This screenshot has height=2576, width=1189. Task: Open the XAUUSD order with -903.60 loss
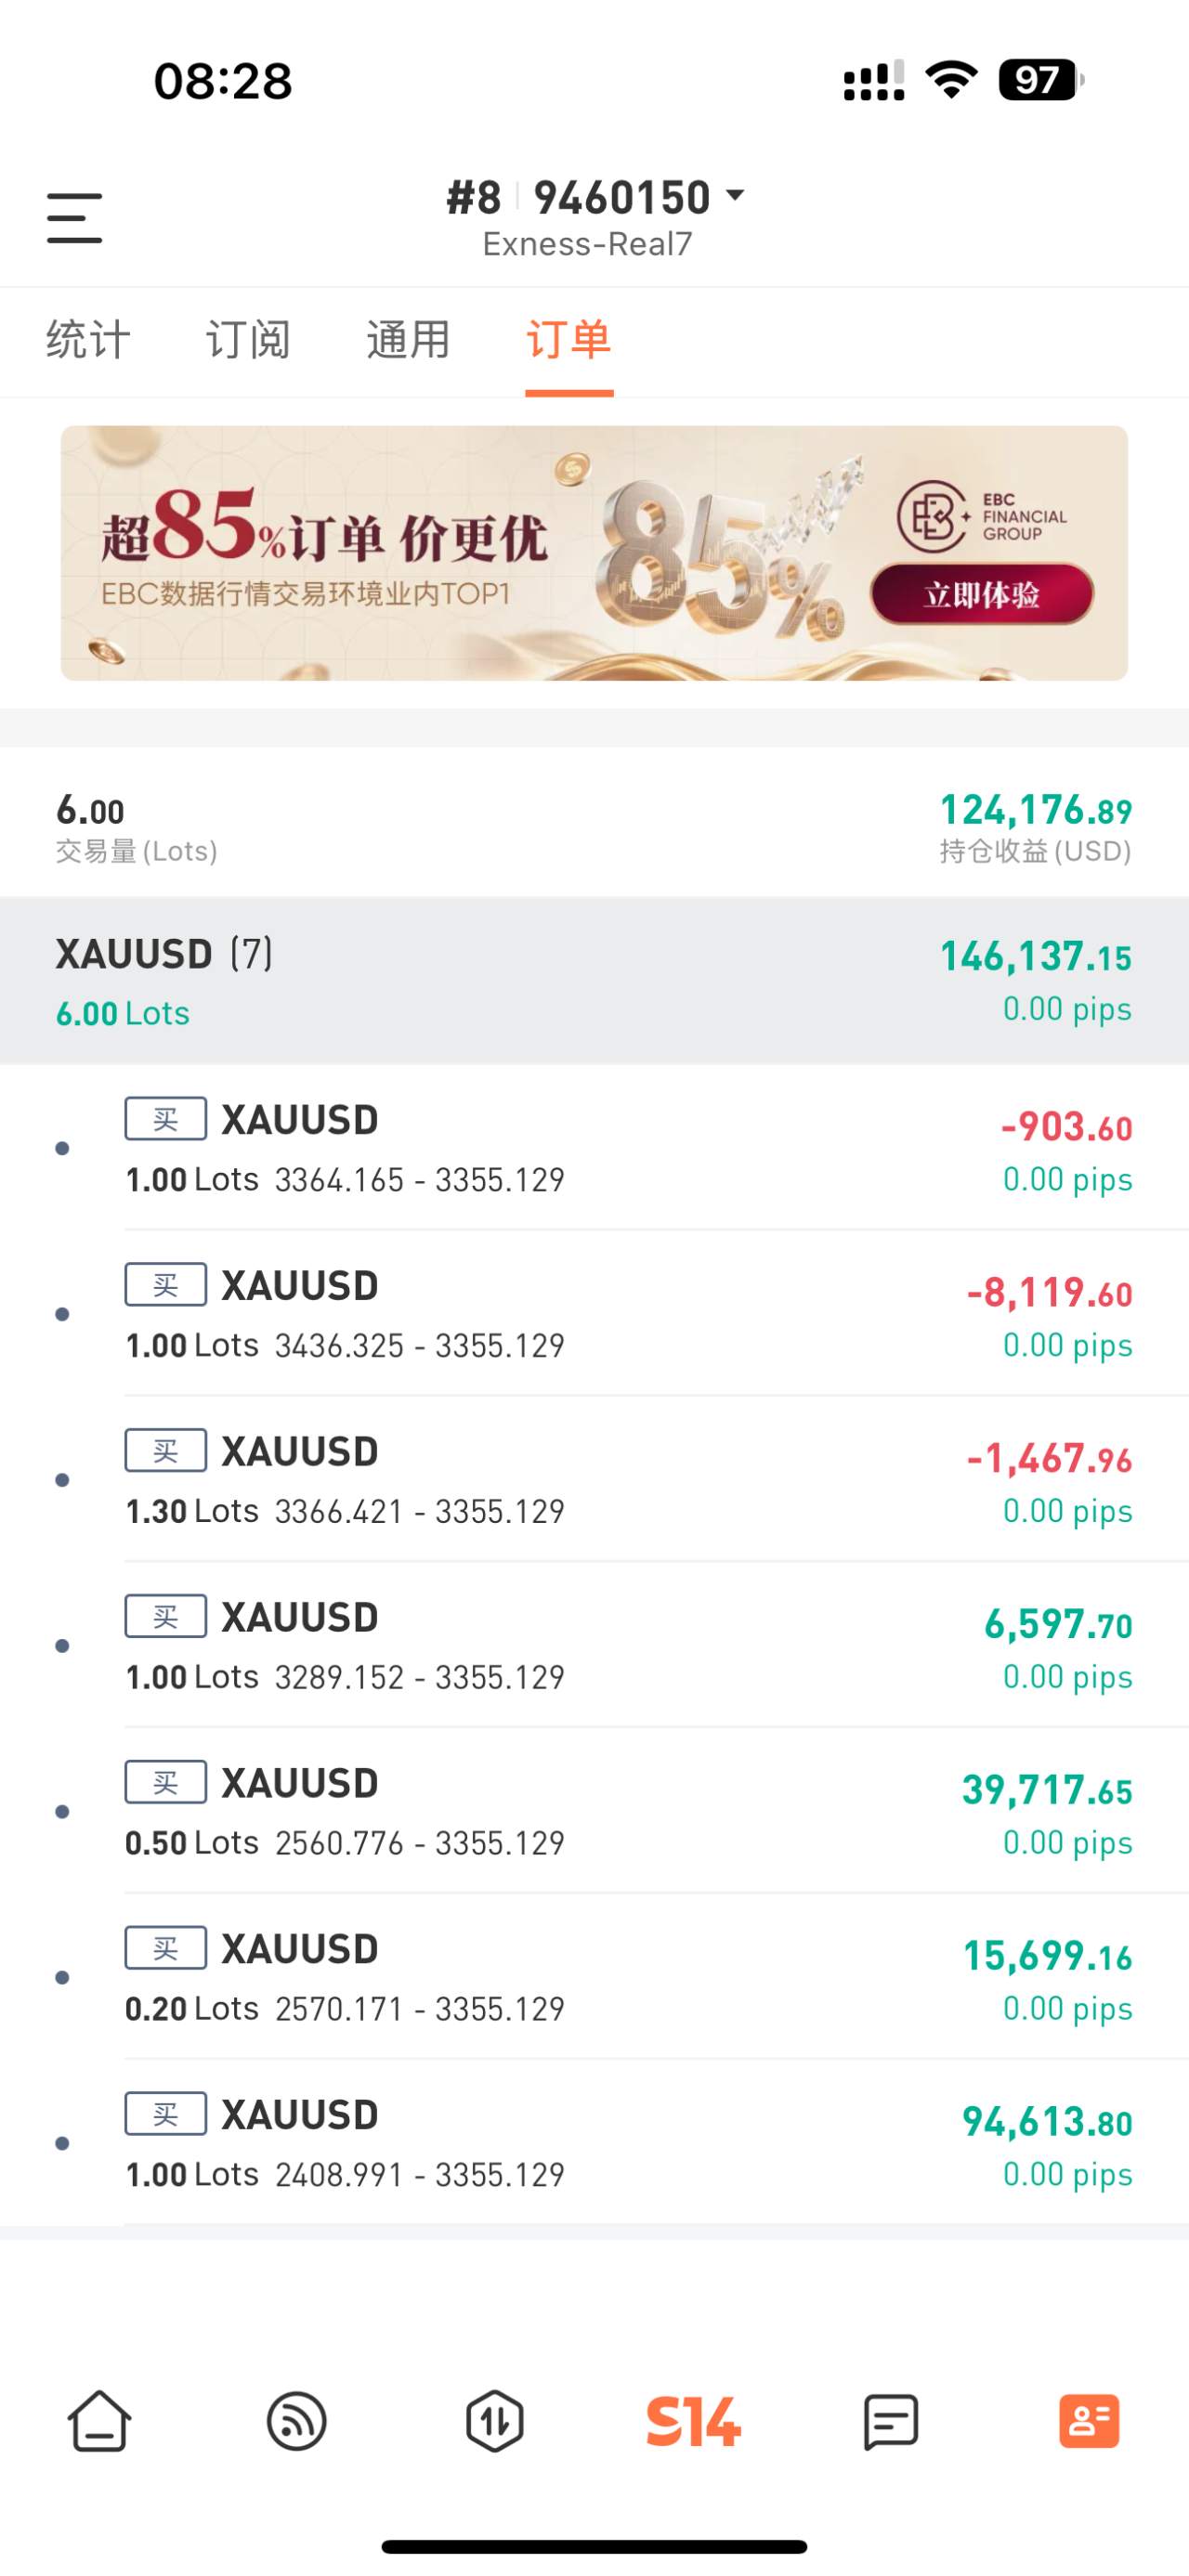[x=594, y=1147]
